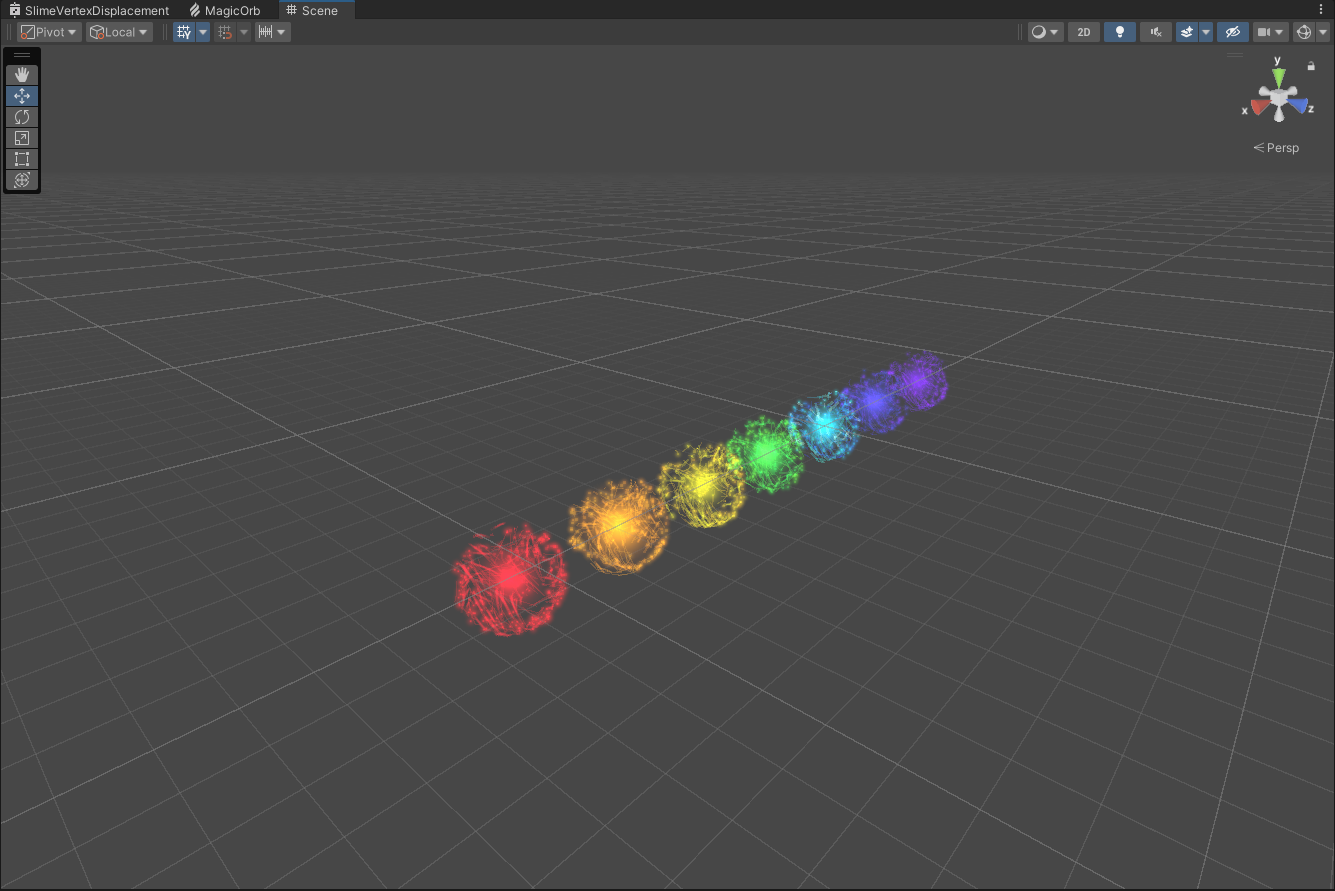Select the Scale tool
This screenshot has height=891, width=1335.
(x=22, y=138)
